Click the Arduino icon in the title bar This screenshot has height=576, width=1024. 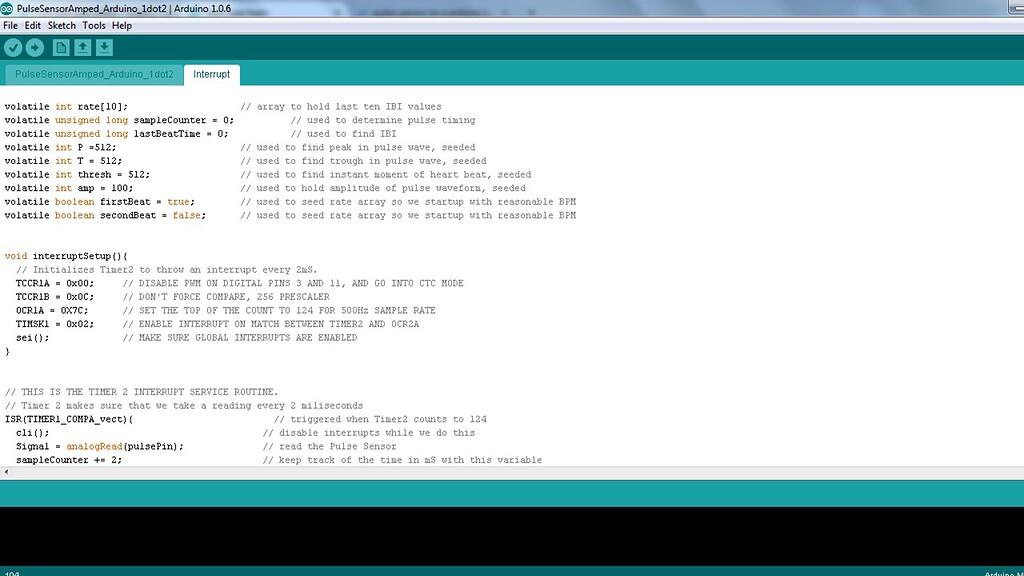[x=8, y=8]
